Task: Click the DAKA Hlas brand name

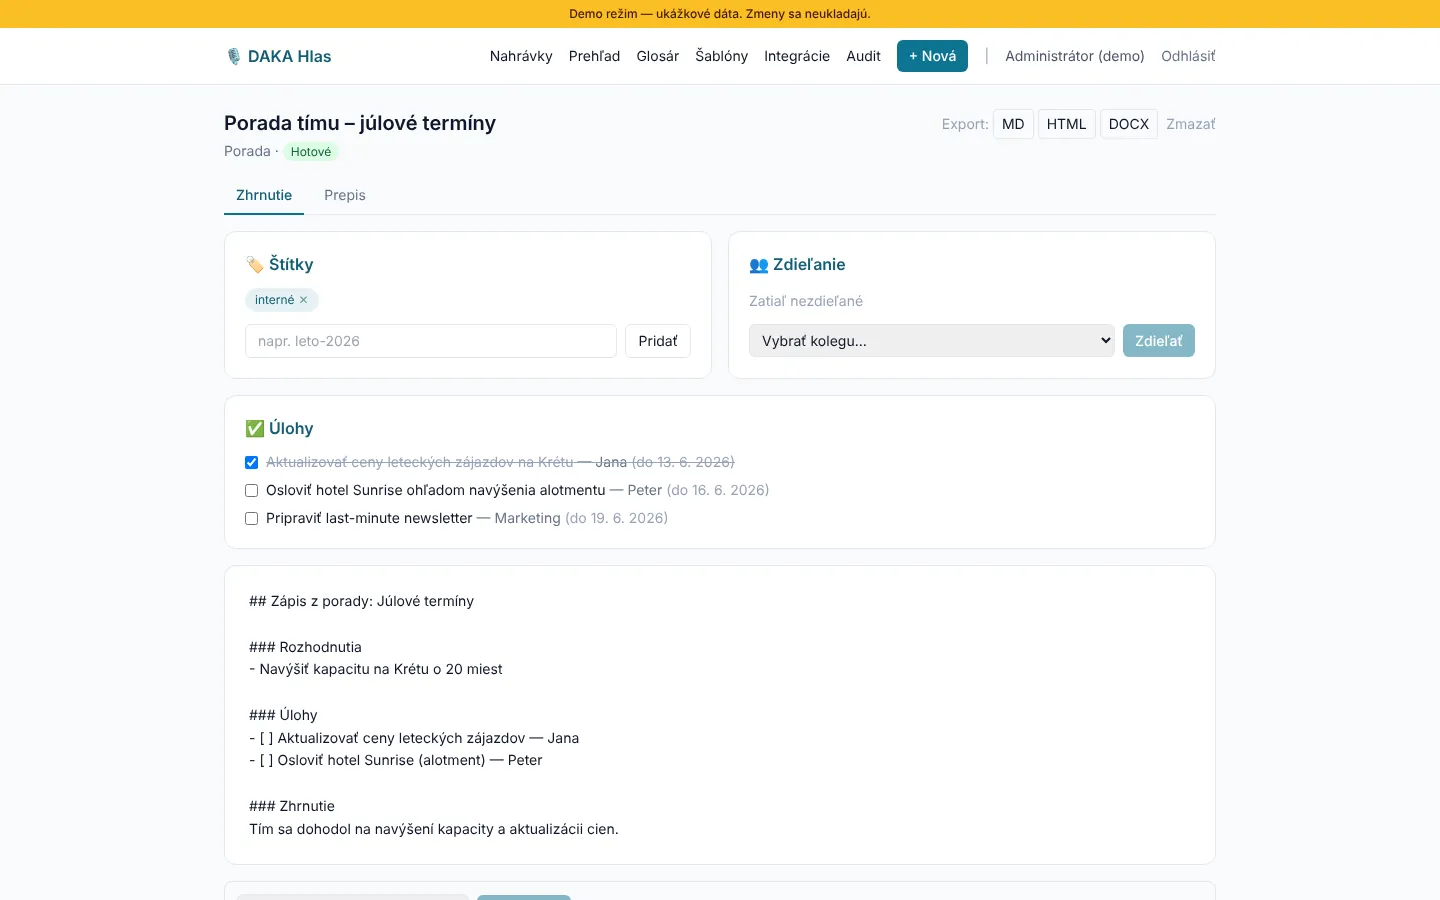Action: coord(290,56)
